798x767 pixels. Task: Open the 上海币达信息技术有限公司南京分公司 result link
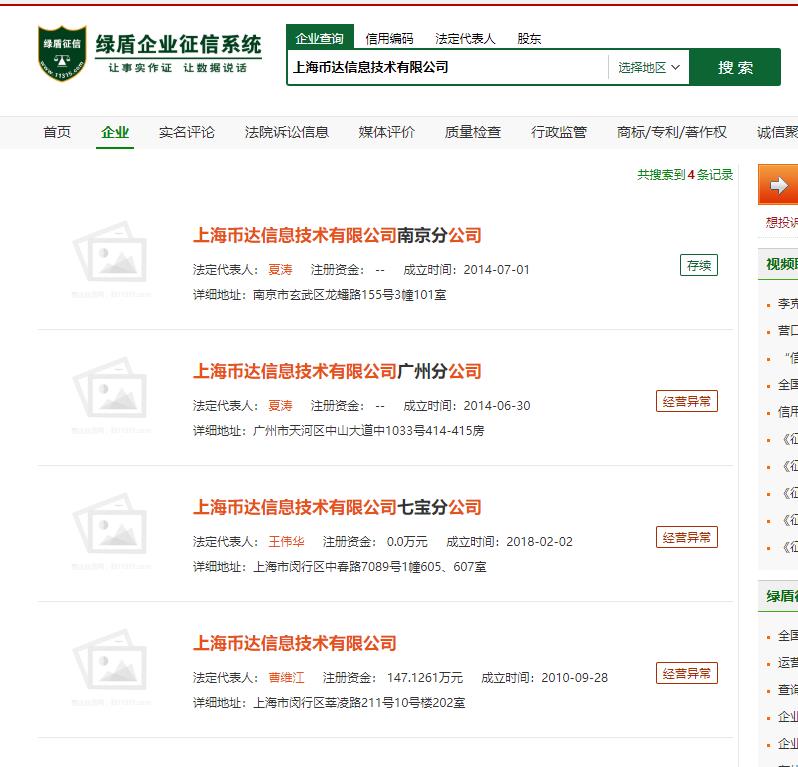tap(337, 236)
